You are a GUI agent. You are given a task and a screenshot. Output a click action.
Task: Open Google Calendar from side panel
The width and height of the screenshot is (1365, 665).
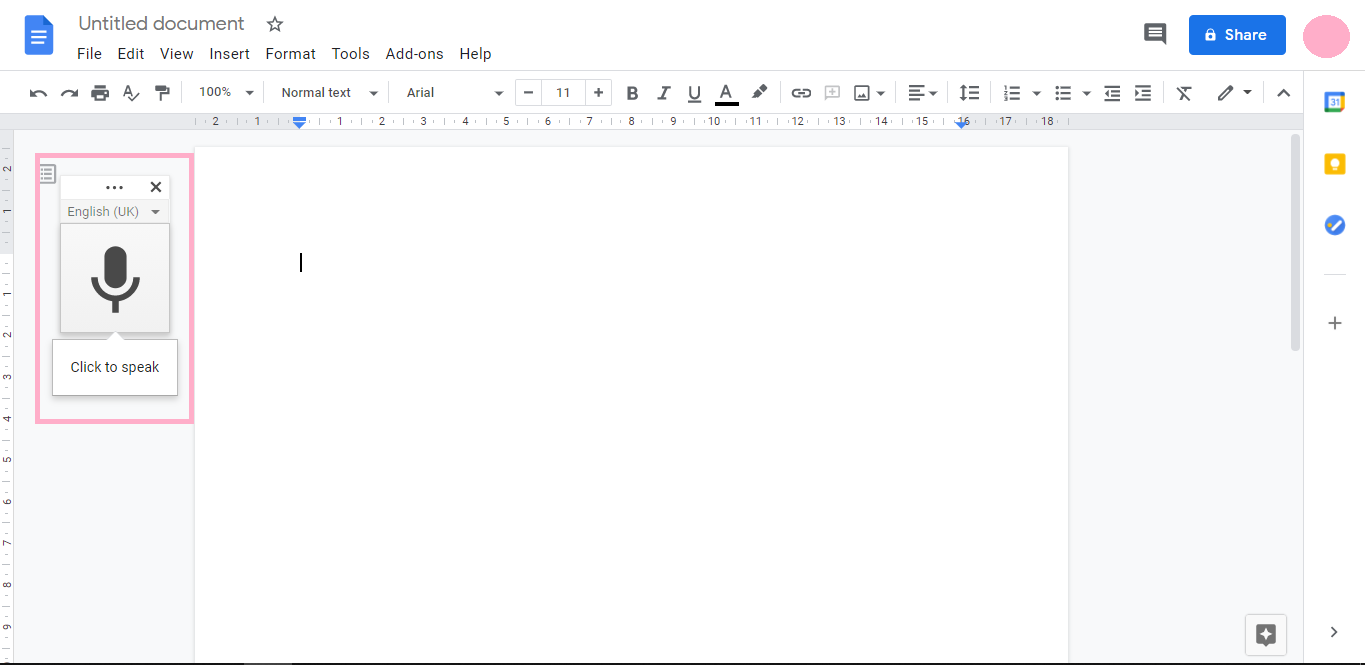tap(1335, 102)
